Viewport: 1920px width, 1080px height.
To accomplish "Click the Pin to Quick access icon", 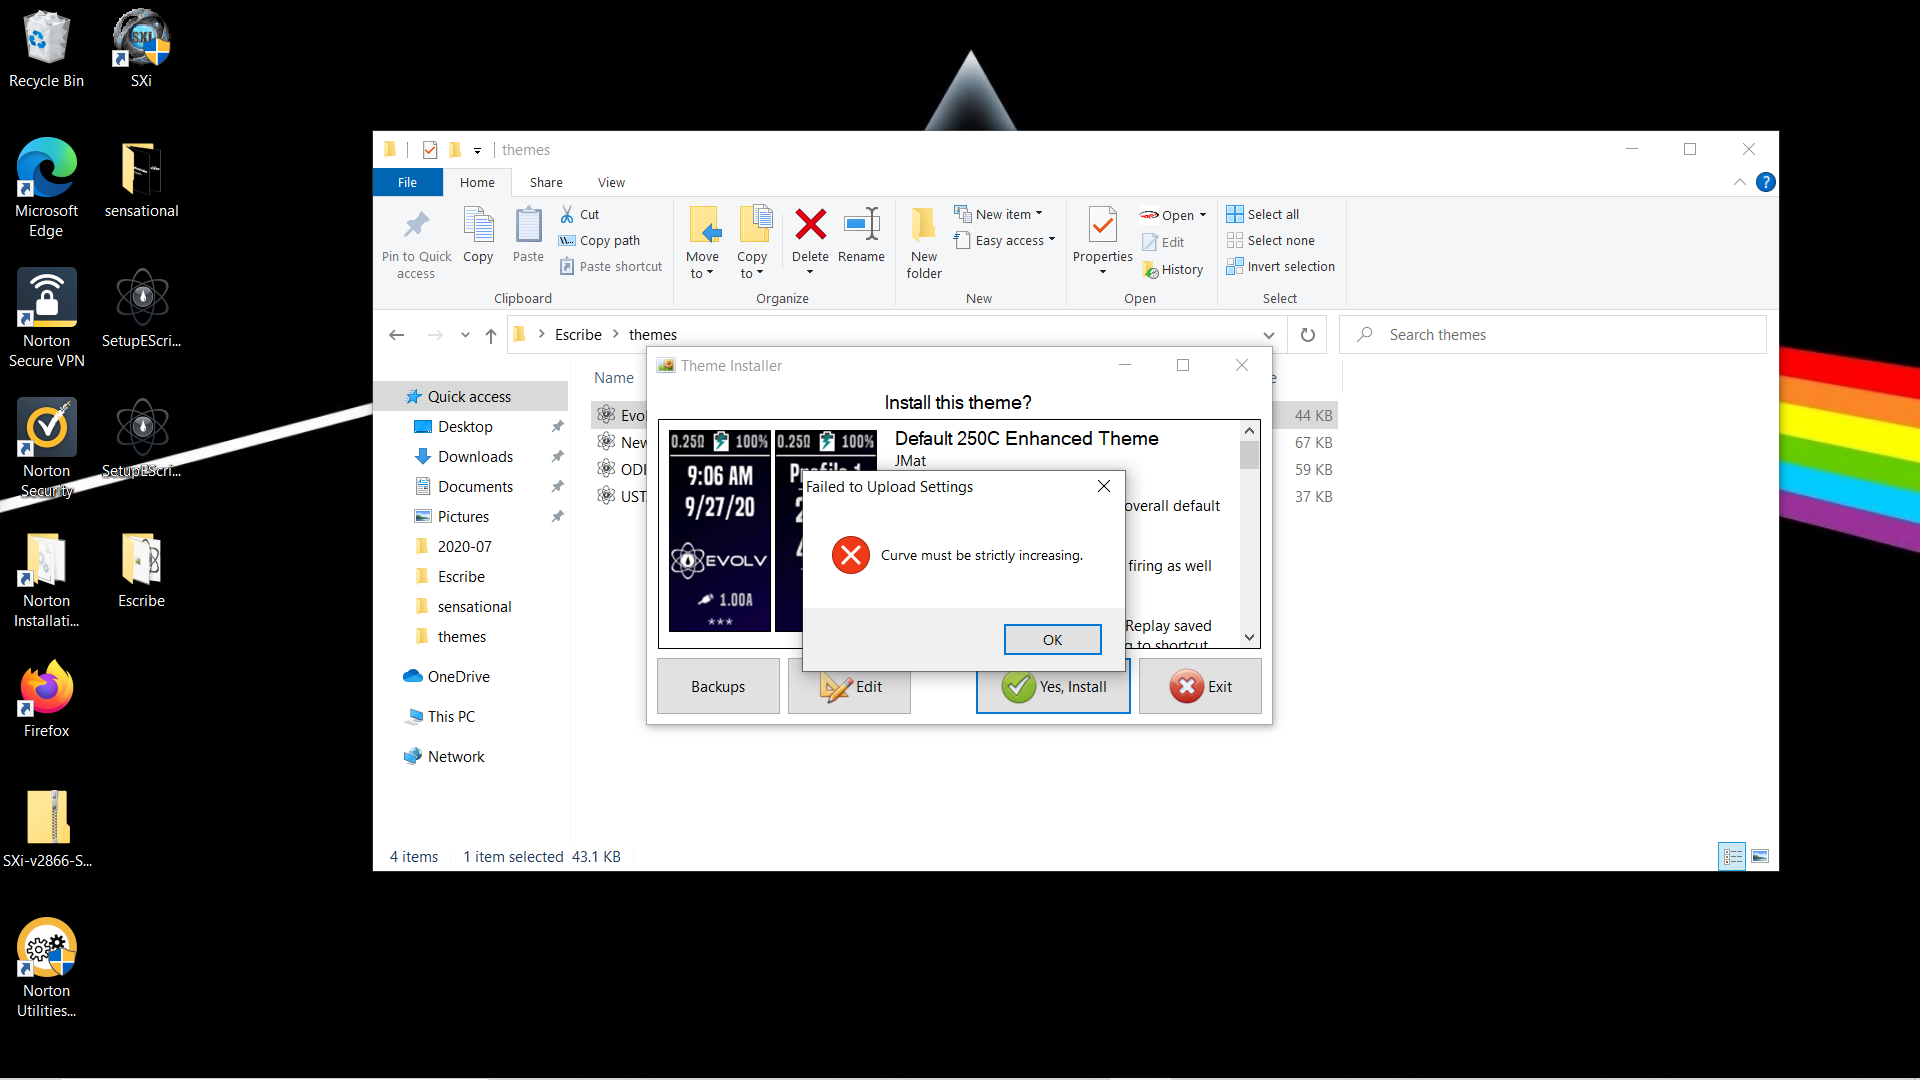I will [x=416, y=226].
